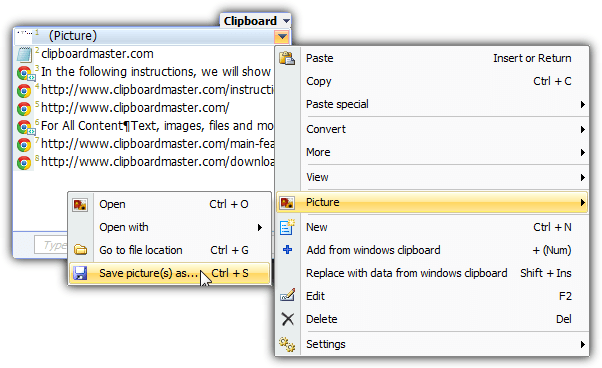Click the Type search input field
602x368 pixels.
coord(51,245)
